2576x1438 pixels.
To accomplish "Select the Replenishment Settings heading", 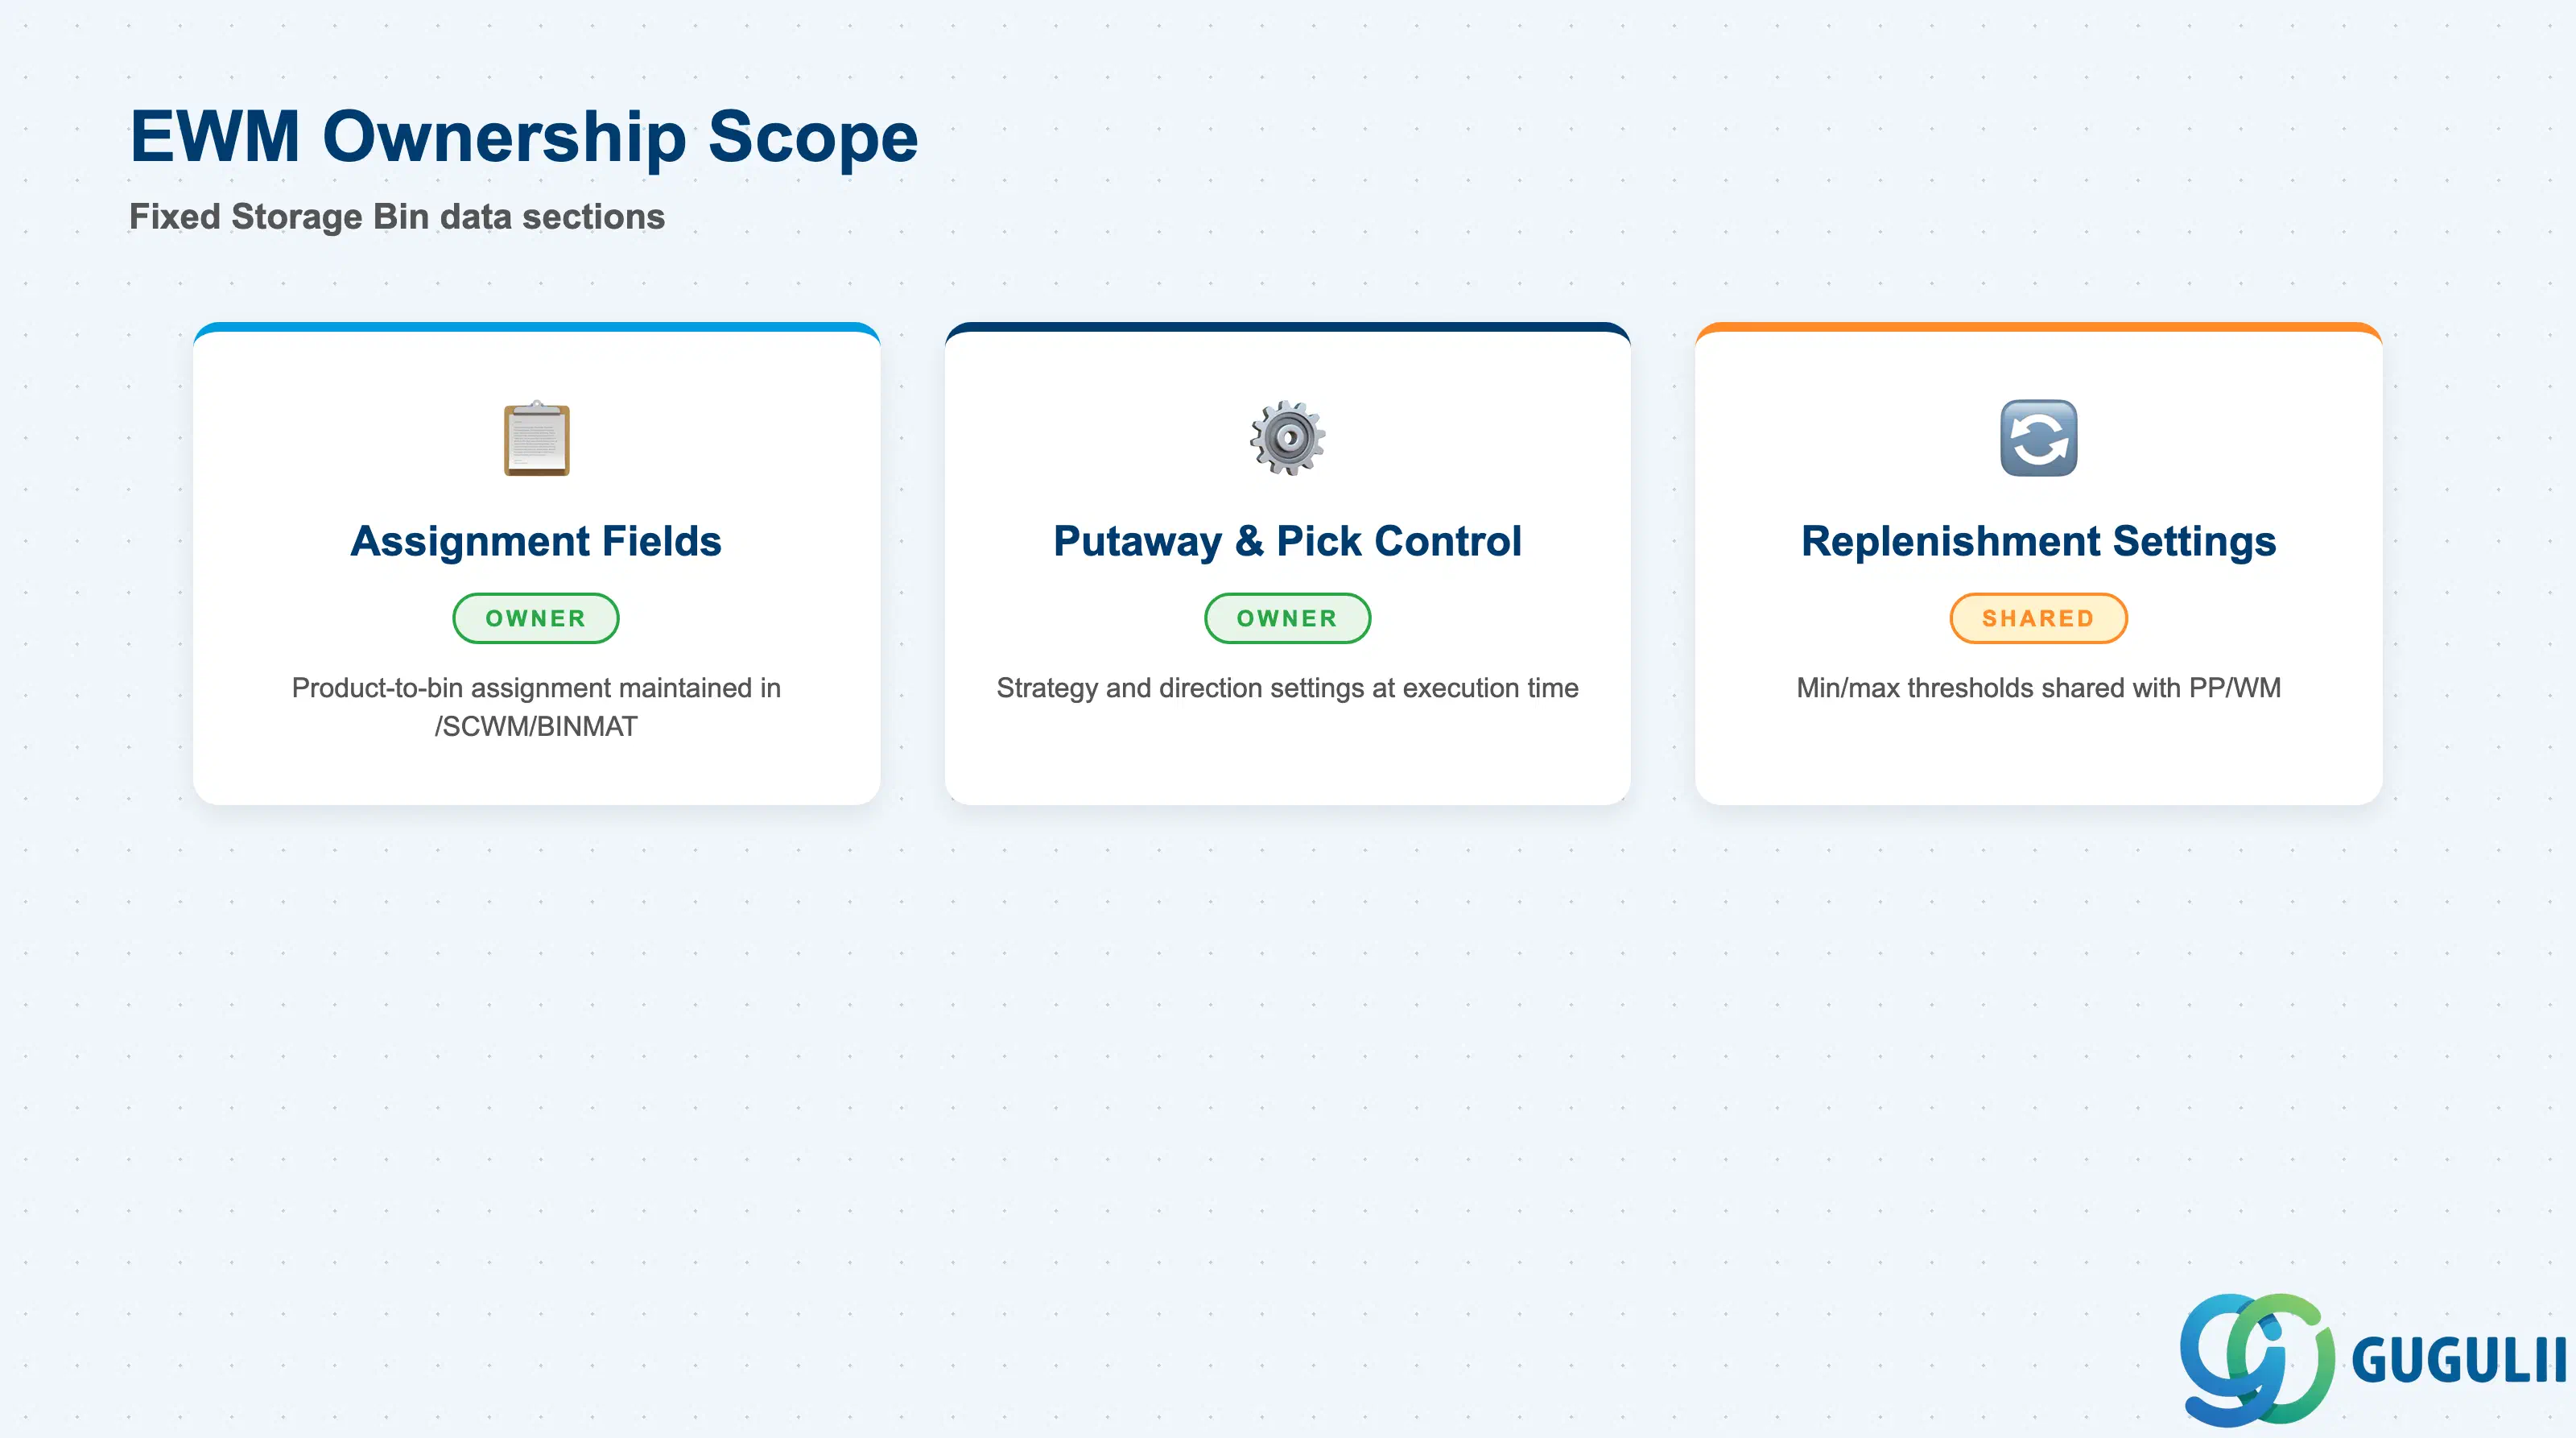I will (2038, 541).
